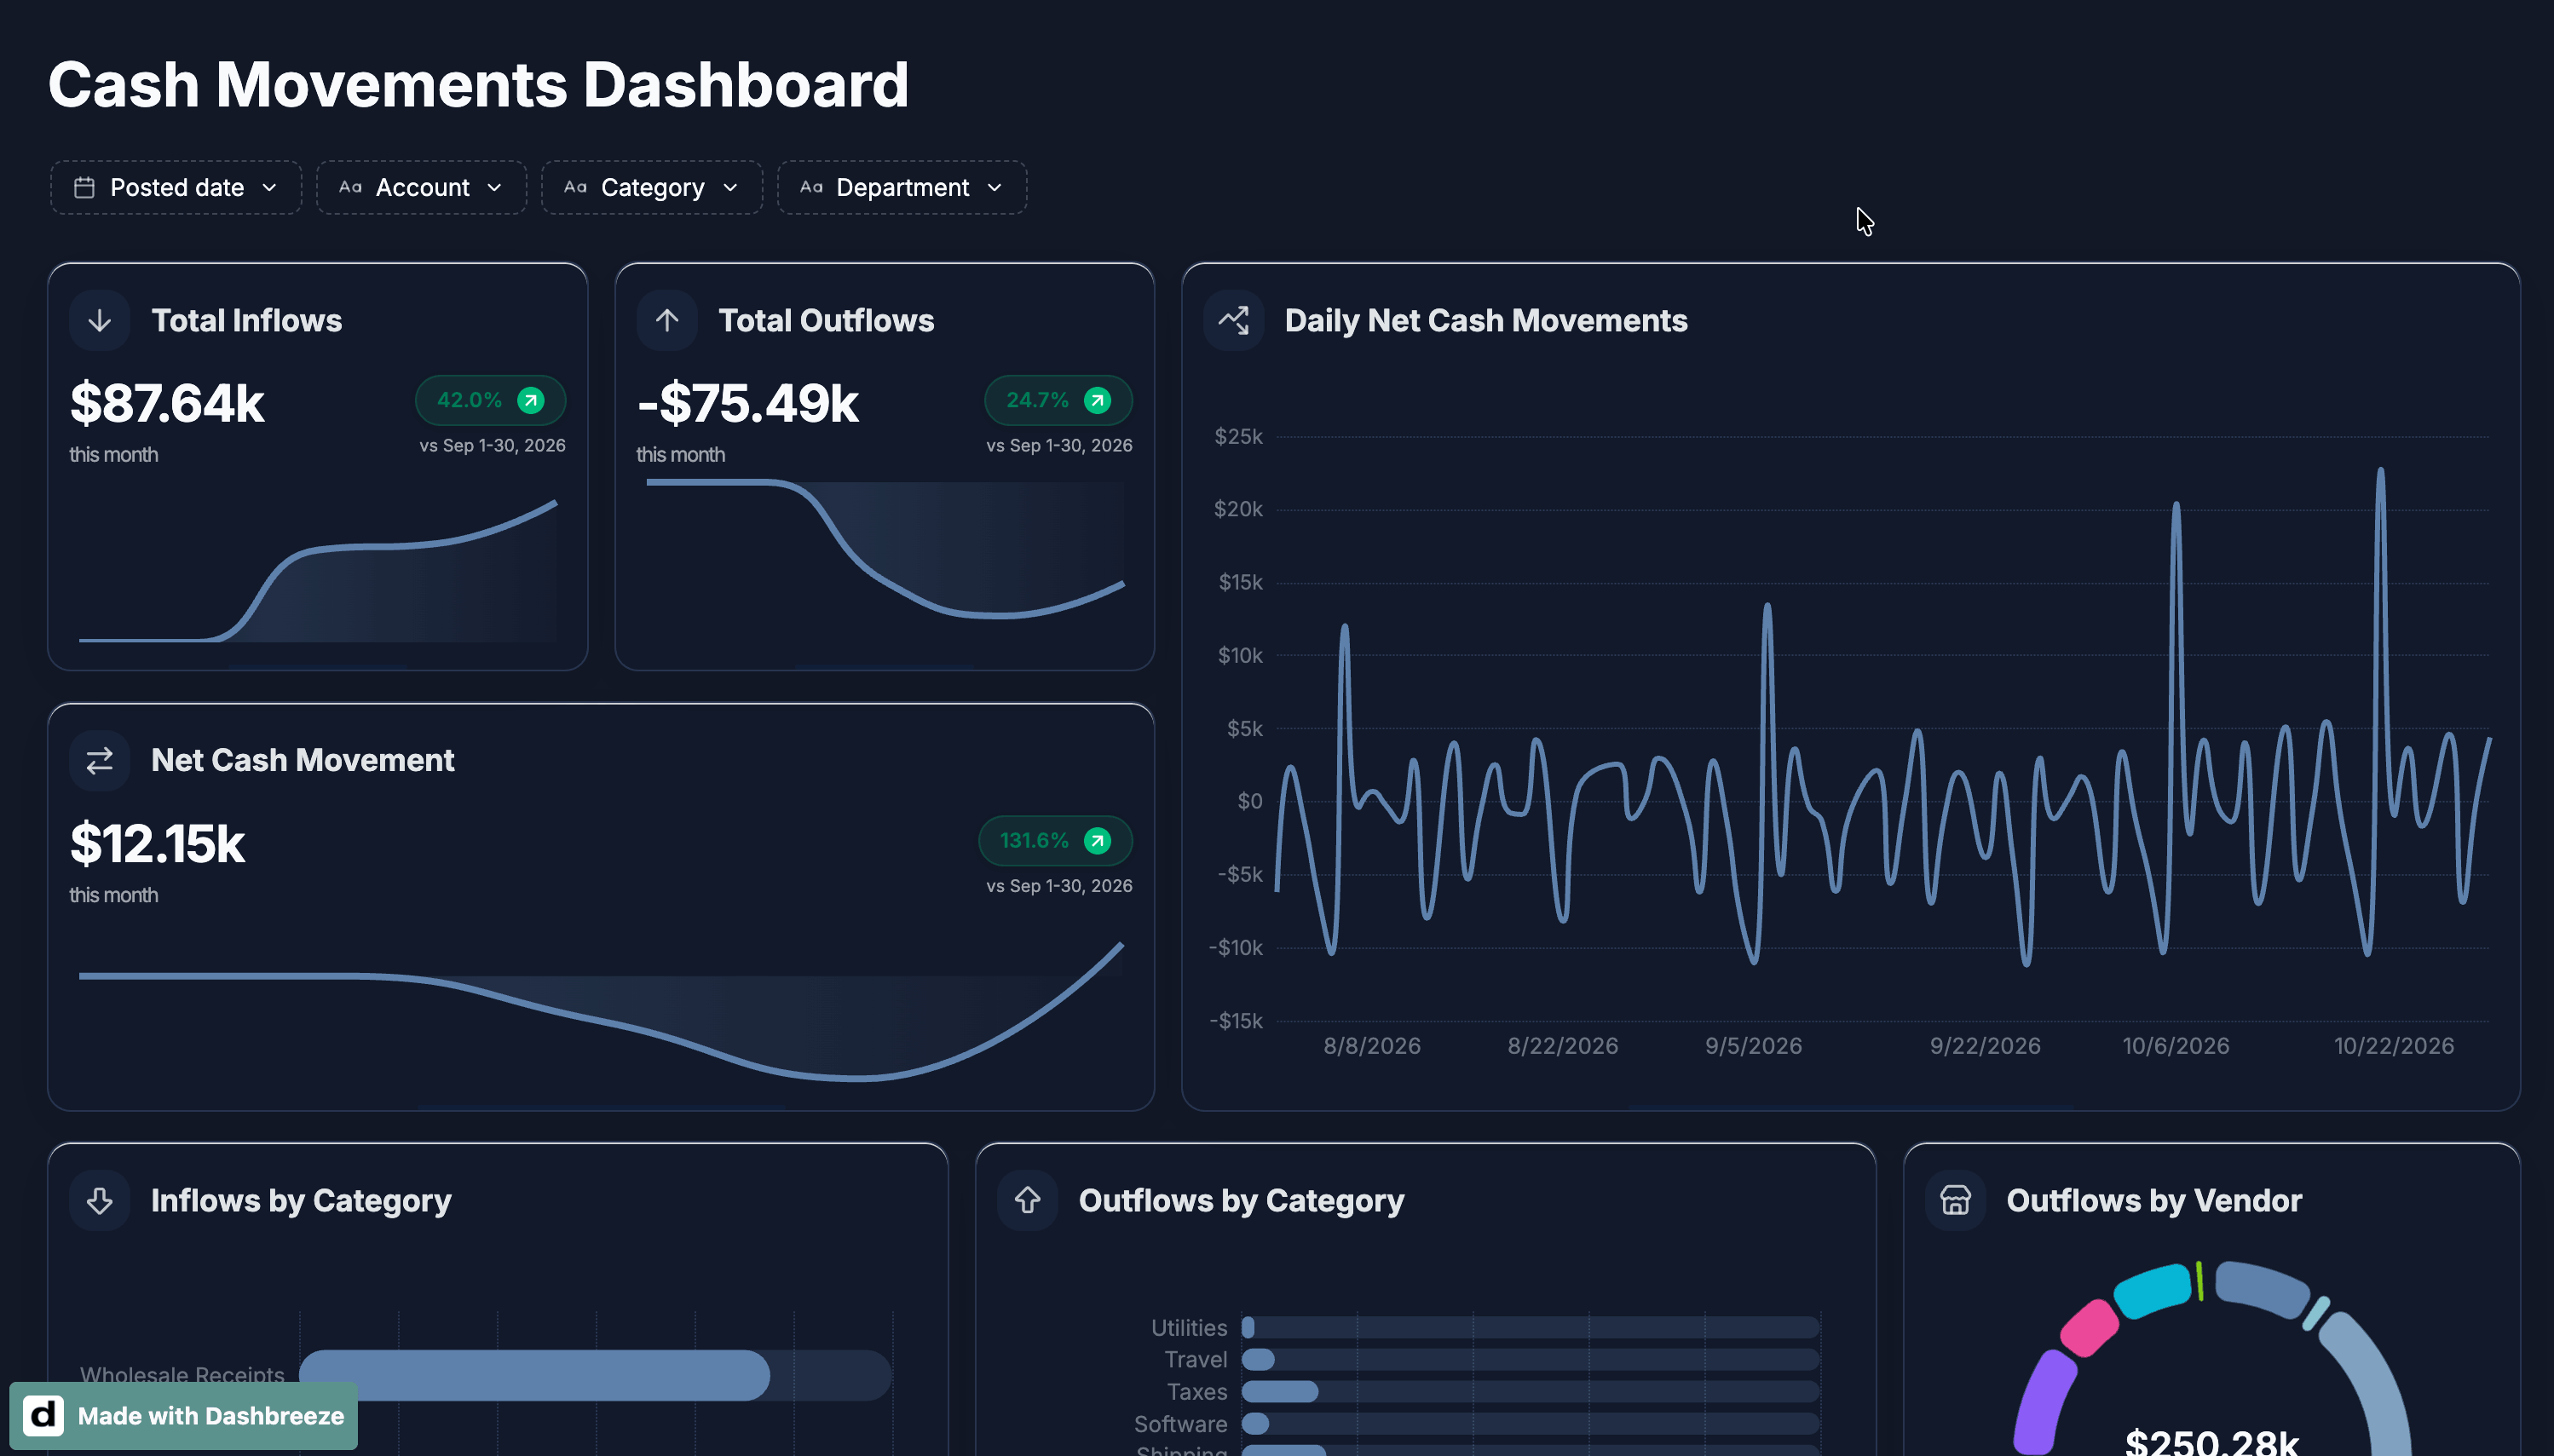The height and width of the screenshot is (1456, 2554).
Task: Click the Travel outflow bar
Action: [1258, 1359]
